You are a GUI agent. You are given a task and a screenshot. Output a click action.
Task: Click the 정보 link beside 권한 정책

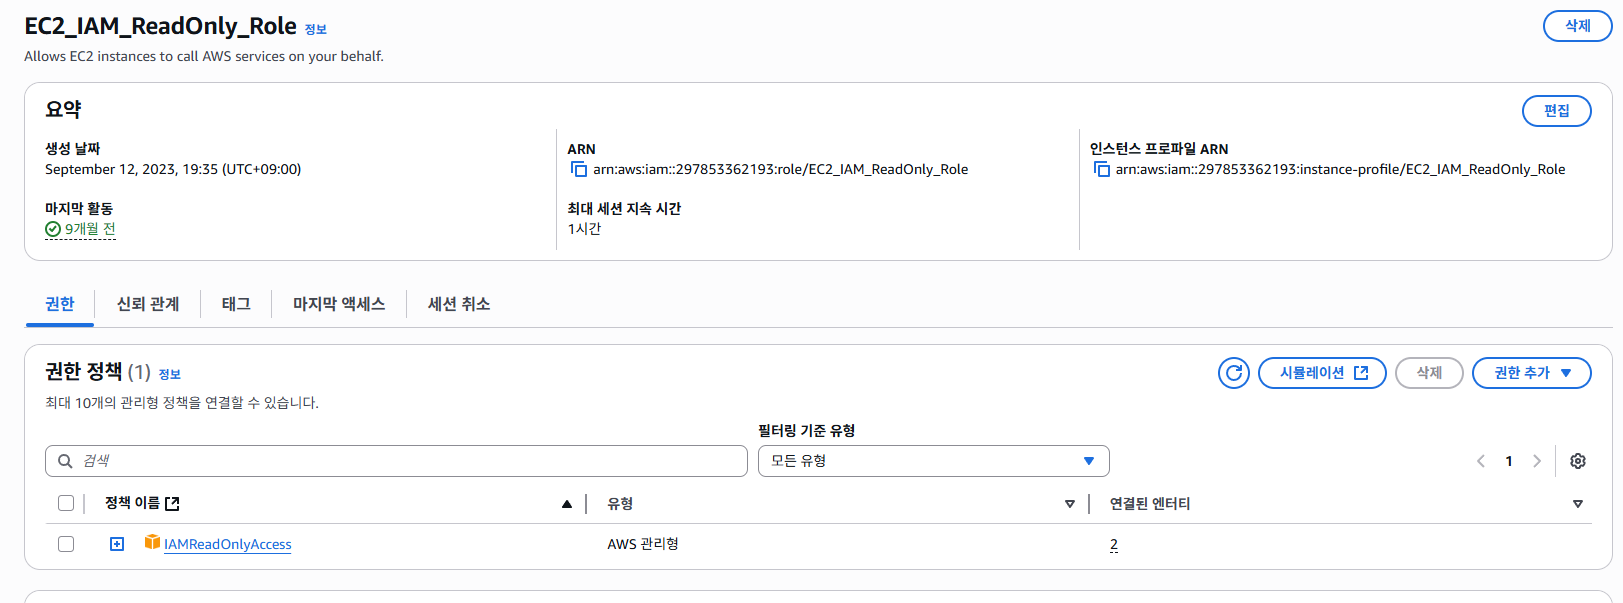170,375
